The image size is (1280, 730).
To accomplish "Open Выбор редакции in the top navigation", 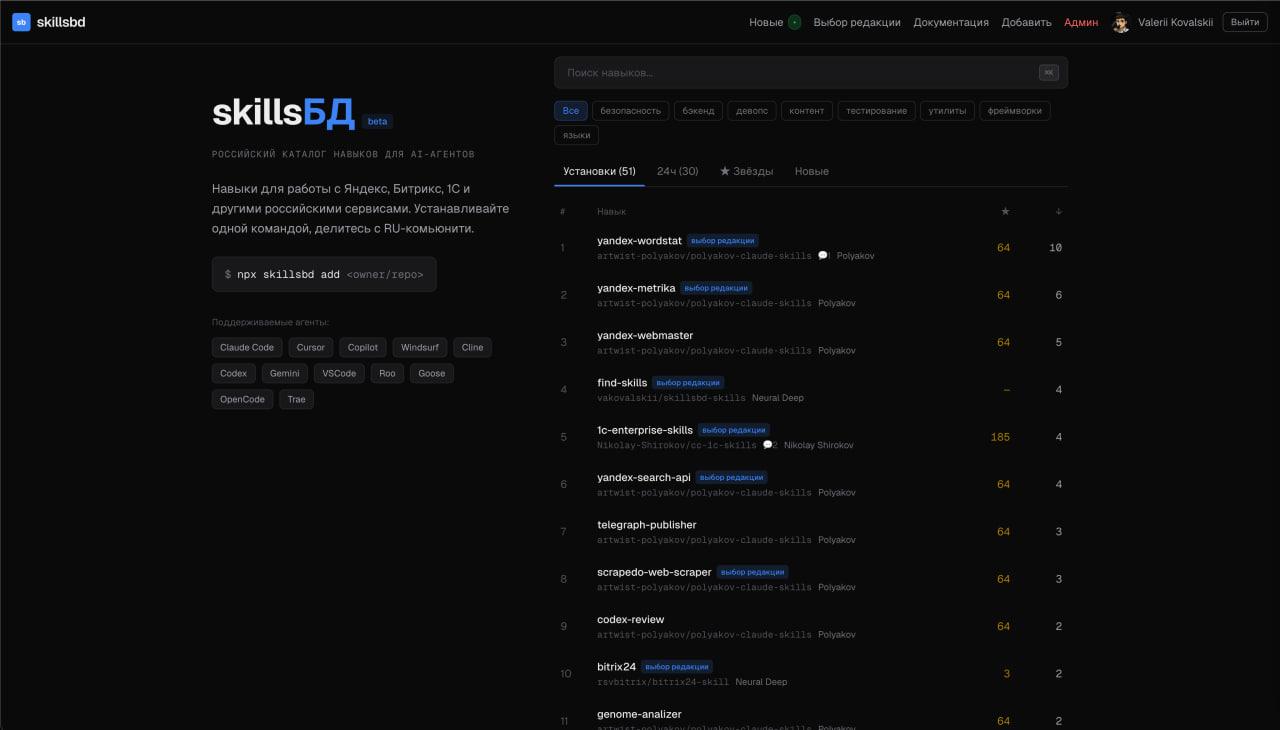I will [x=857, y=22].
